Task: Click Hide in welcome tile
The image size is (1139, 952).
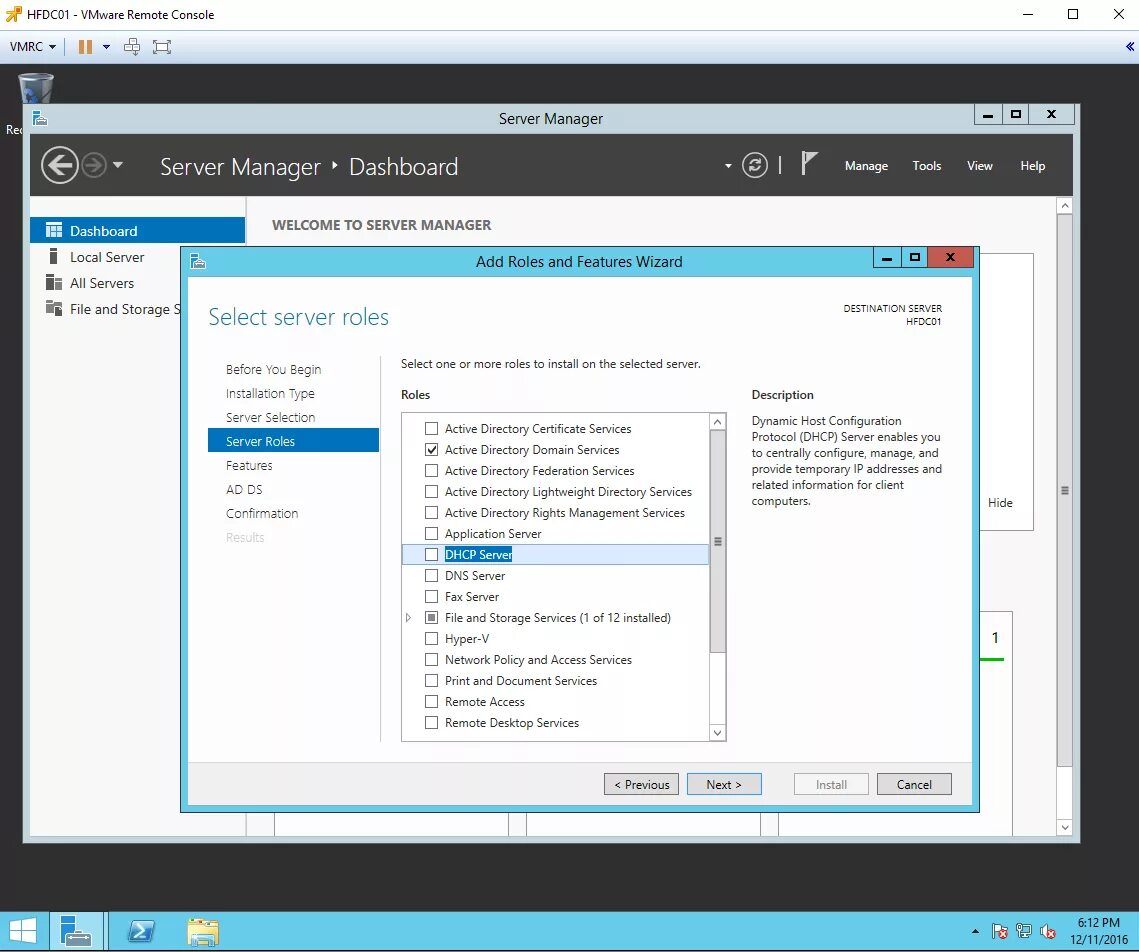Action: point(1000,503)
